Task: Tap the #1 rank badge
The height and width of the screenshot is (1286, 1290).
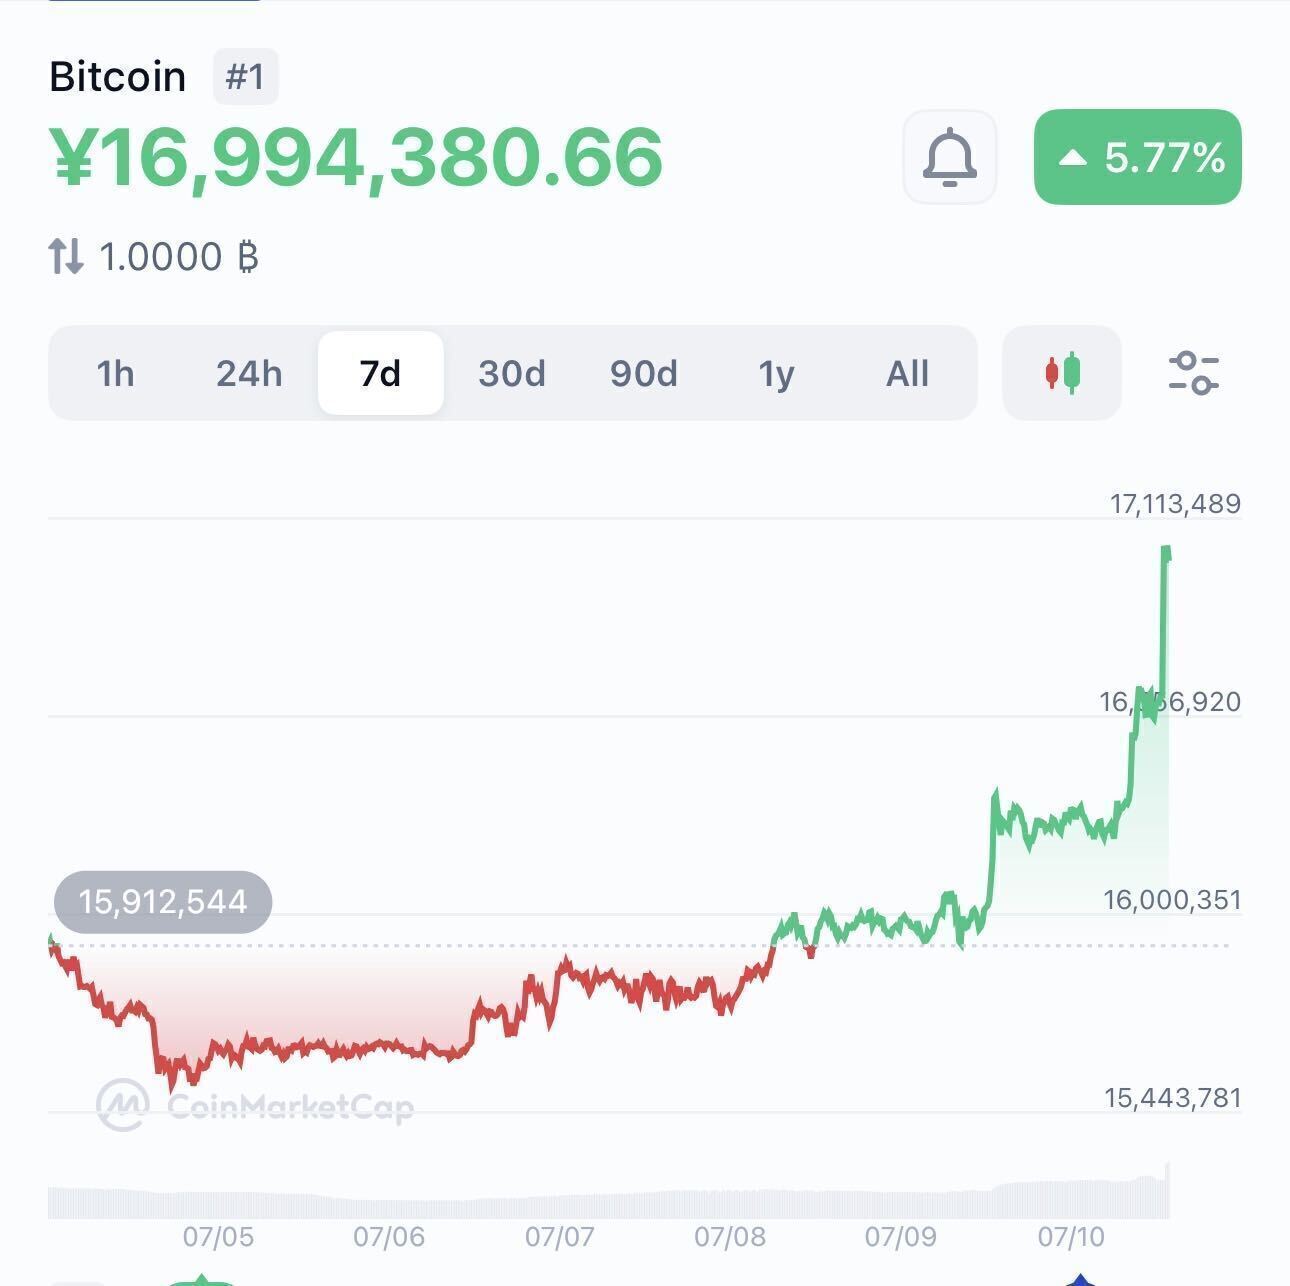Action: click(245, 76)
